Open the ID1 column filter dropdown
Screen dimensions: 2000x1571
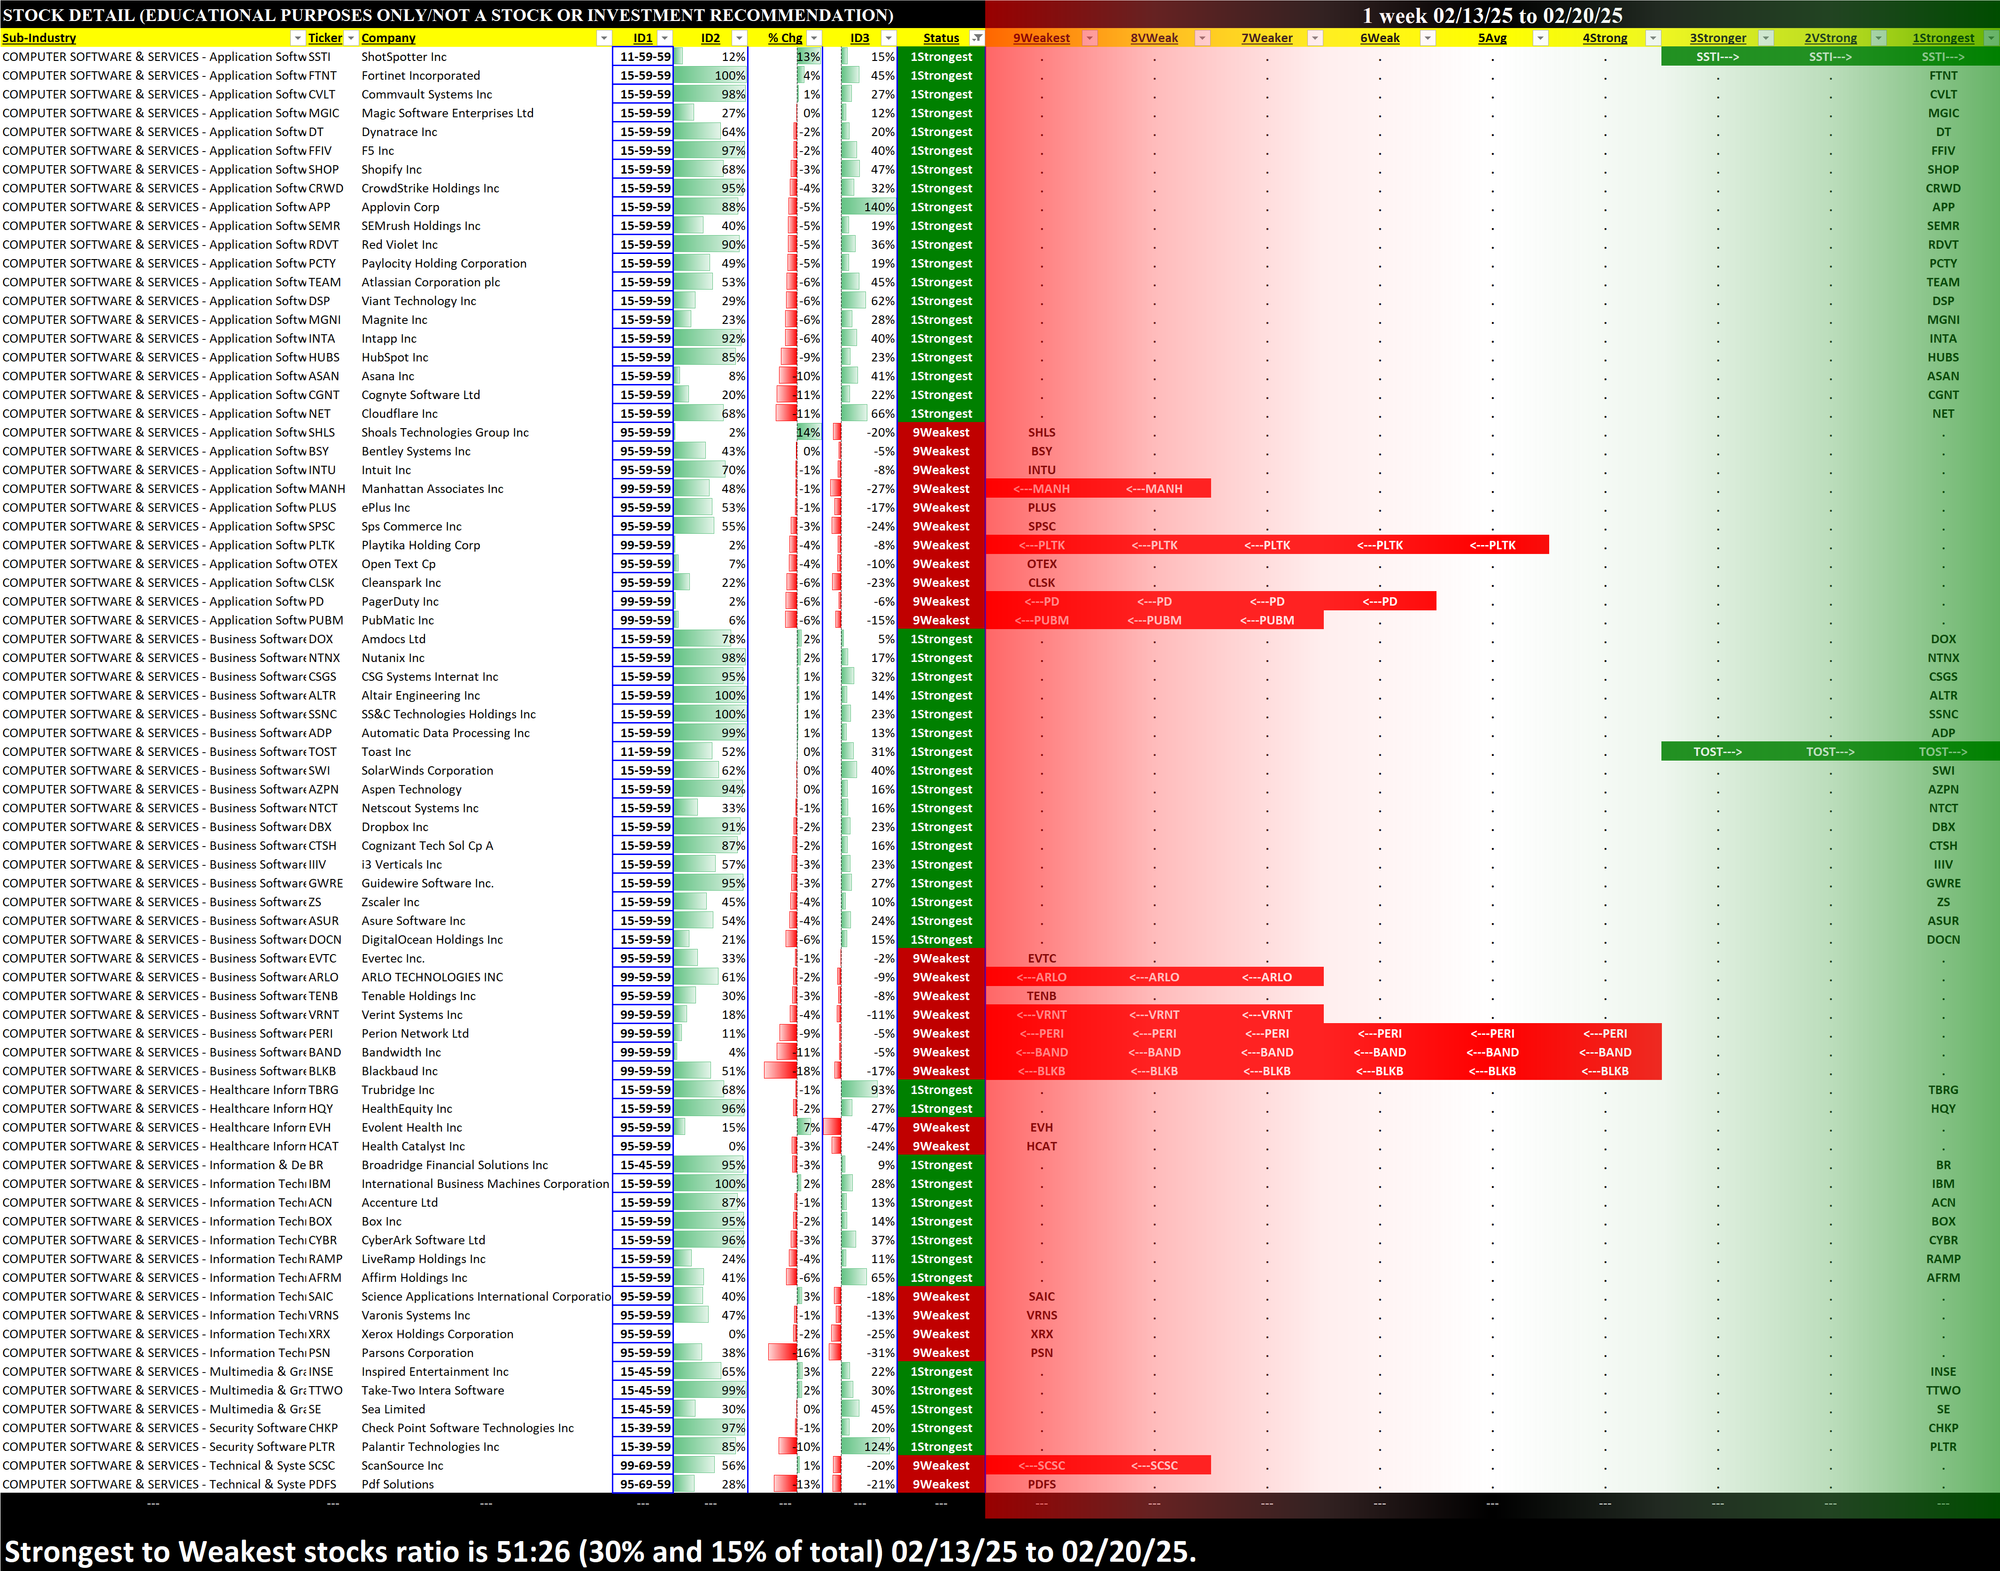[665, 38]
